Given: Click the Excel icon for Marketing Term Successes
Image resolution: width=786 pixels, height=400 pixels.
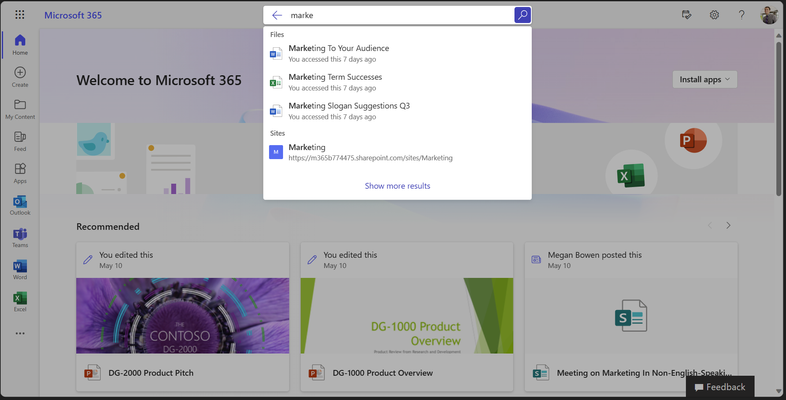Looking at the screenshot, I should pyautogui.click(x=276, y=82).
